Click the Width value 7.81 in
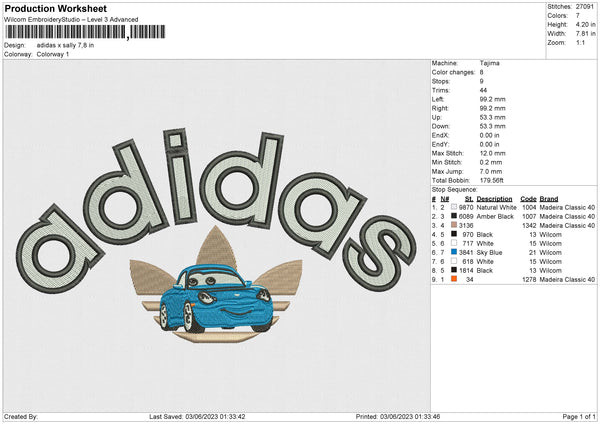Screen dimensions: 600x424 (585, 34)
